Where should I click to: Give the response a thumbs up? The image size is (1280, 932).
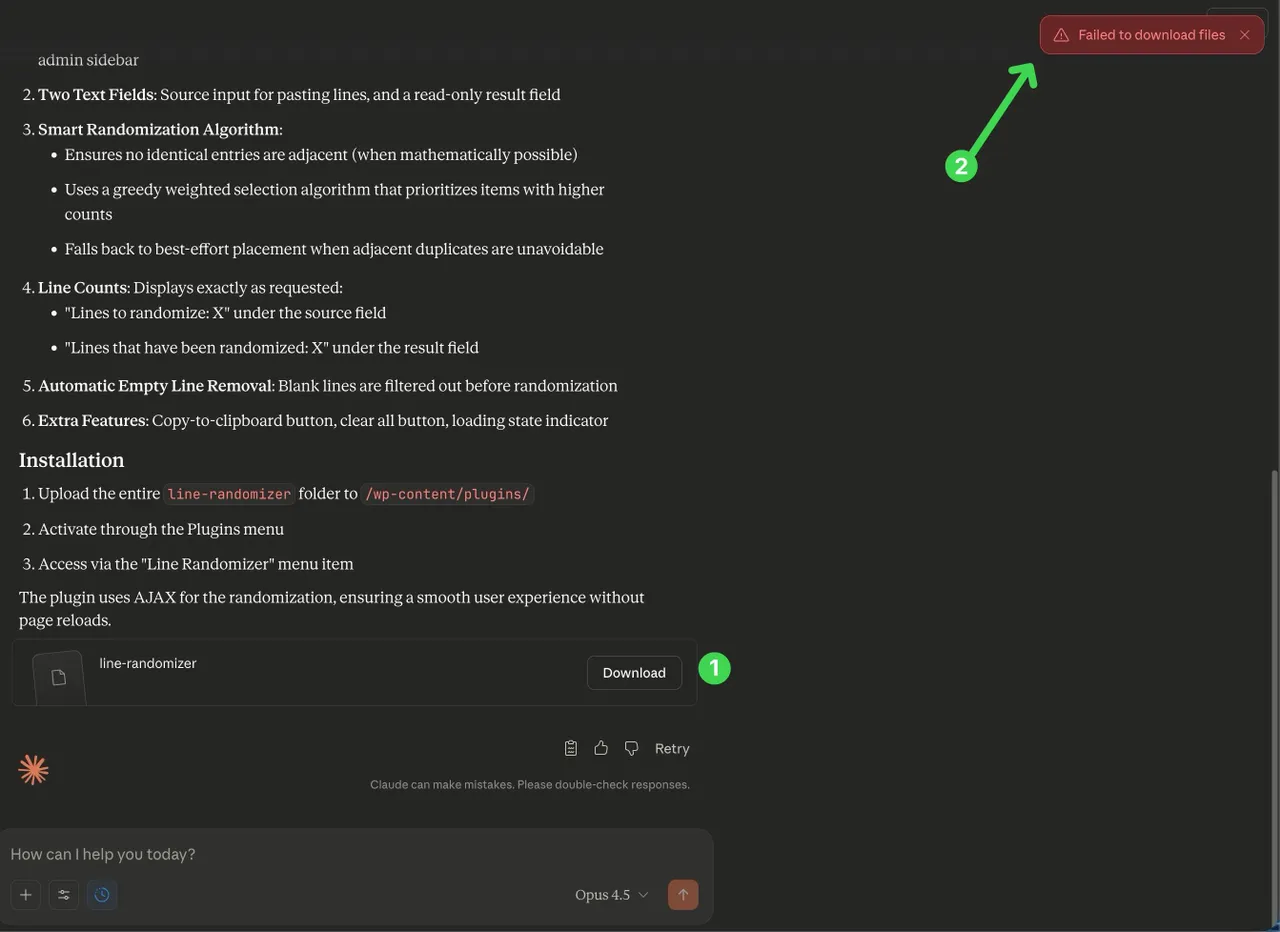tap(601, 748)
